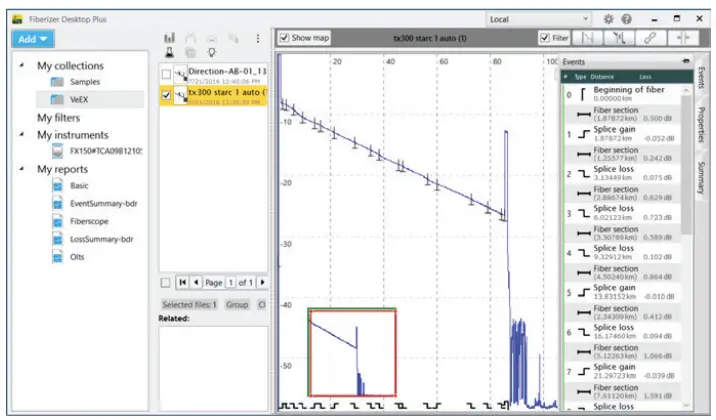Select event 4 Splice loss 0.102 dB
The image size is (716, 420).
coord(623,252)
